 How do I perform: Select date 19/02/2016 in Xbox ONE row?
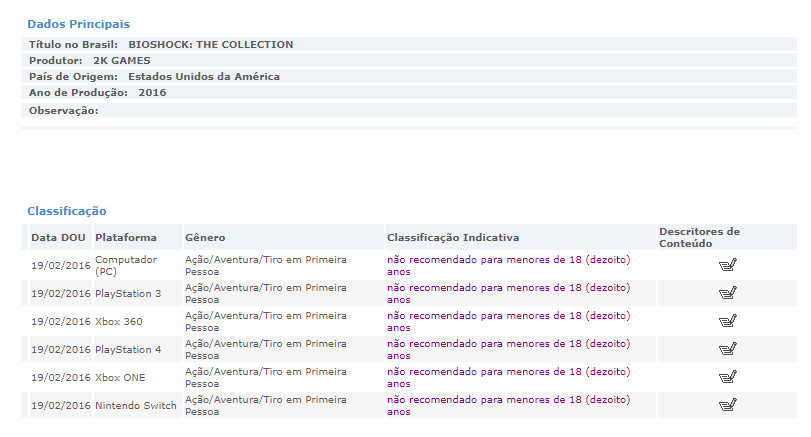pos(61,377)
